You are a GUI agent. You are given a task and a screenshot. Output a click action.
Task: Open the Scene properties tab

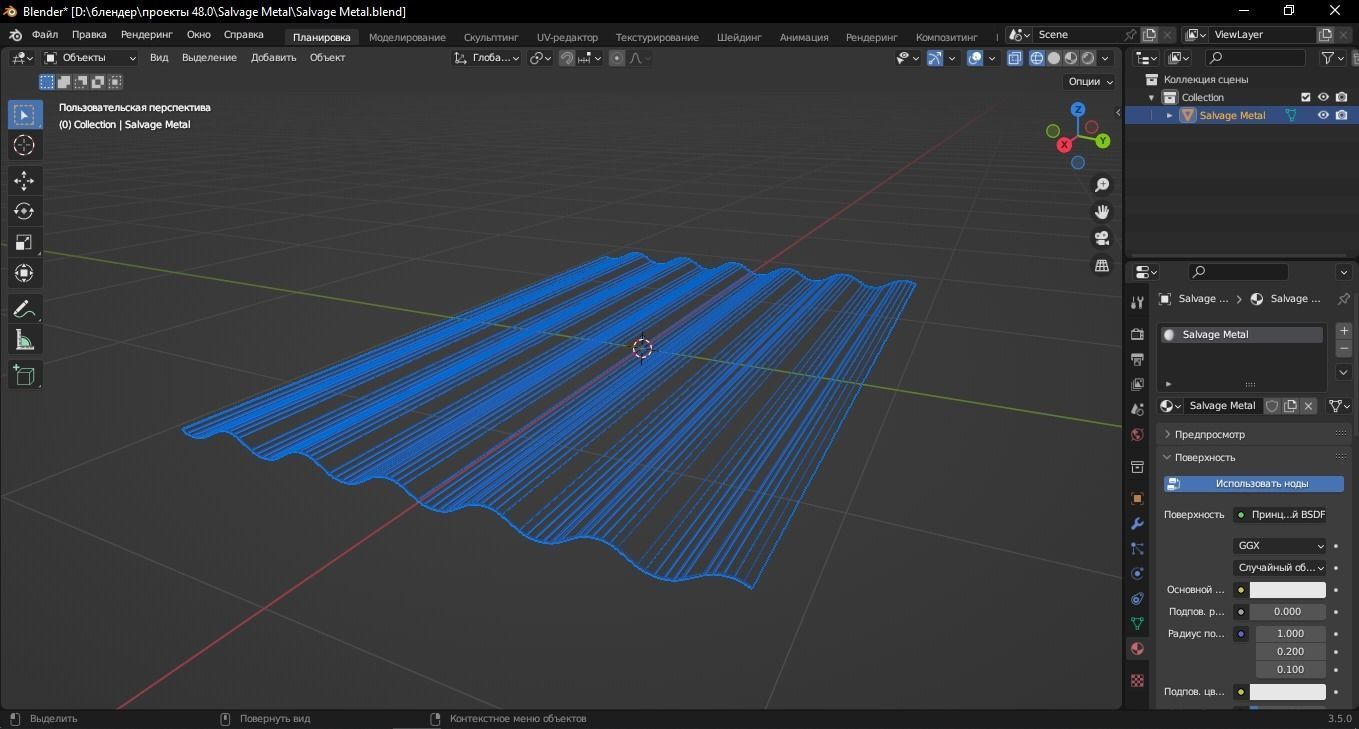coord(1137,409)
